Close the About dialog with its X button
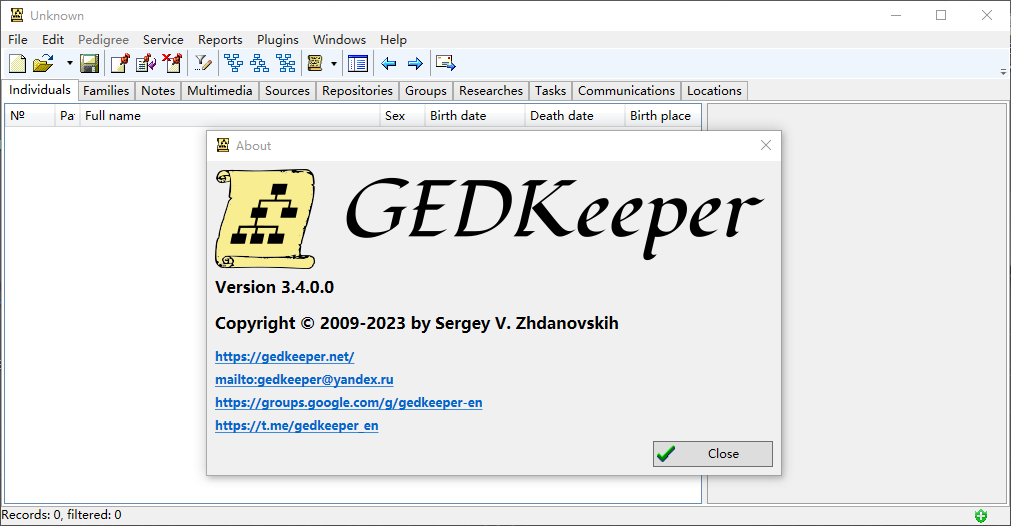Screen dimensions: 1011x526 point(765,146)
